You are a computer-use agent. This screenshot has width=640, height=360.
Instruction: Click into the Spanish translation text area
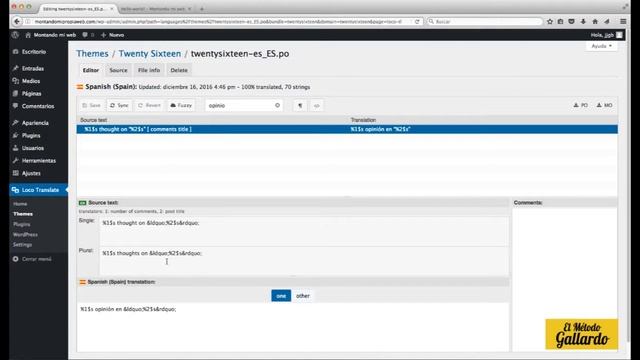[x=293, y=327]
